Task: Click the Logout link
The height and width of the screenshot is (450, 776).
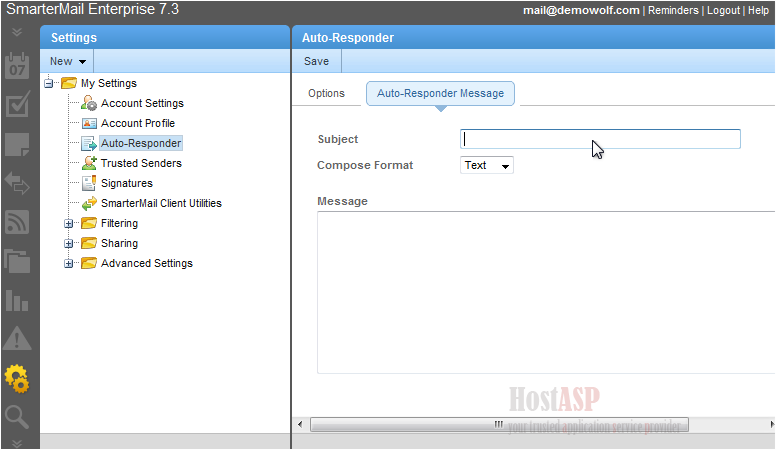Action: coord(723,10)
